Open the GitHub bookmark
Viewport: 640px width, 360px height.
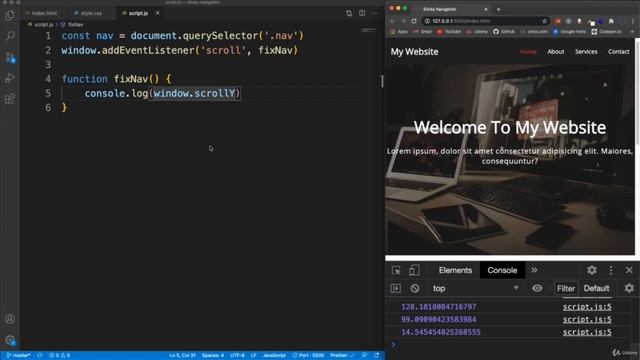504,31
